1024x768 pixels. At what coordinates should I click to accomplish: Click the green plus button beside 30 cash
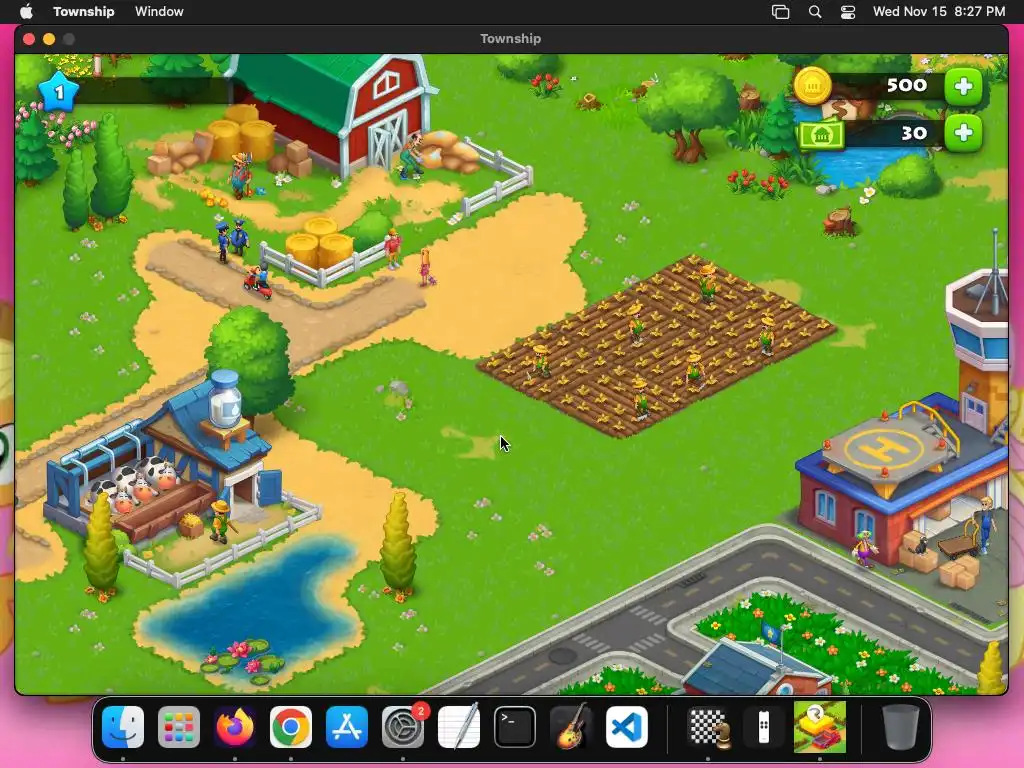[963, 133]
